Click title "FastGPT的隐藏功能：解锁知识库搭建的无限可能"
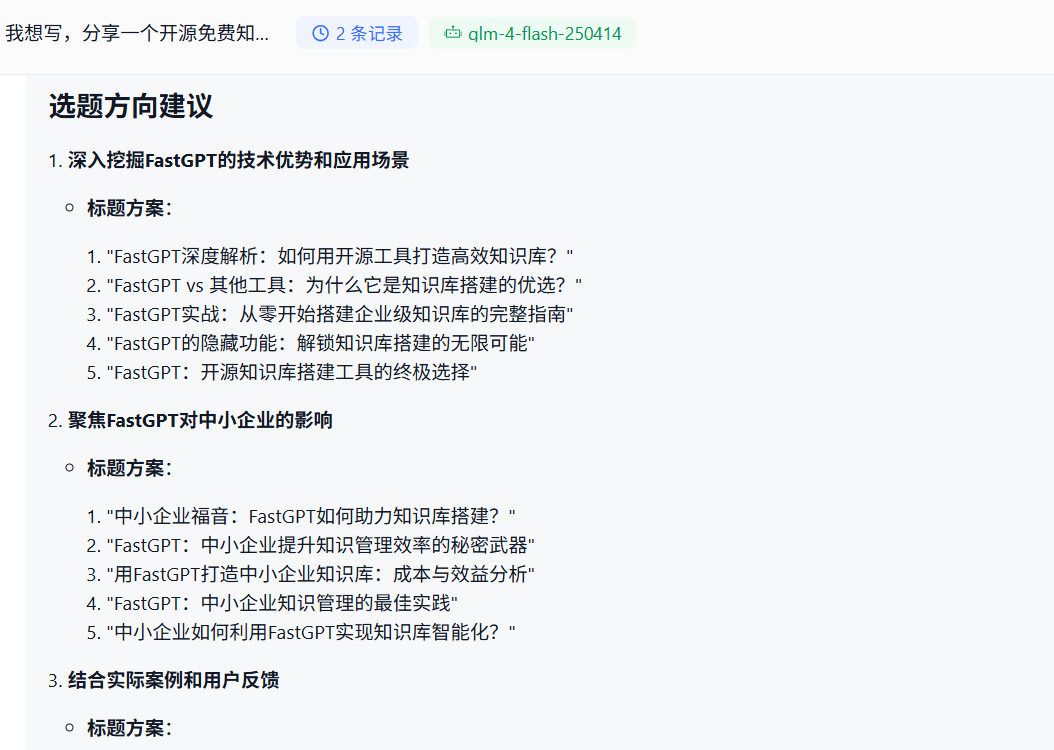The width and height of the screenshot is (1054, 750). click(320, 343)
